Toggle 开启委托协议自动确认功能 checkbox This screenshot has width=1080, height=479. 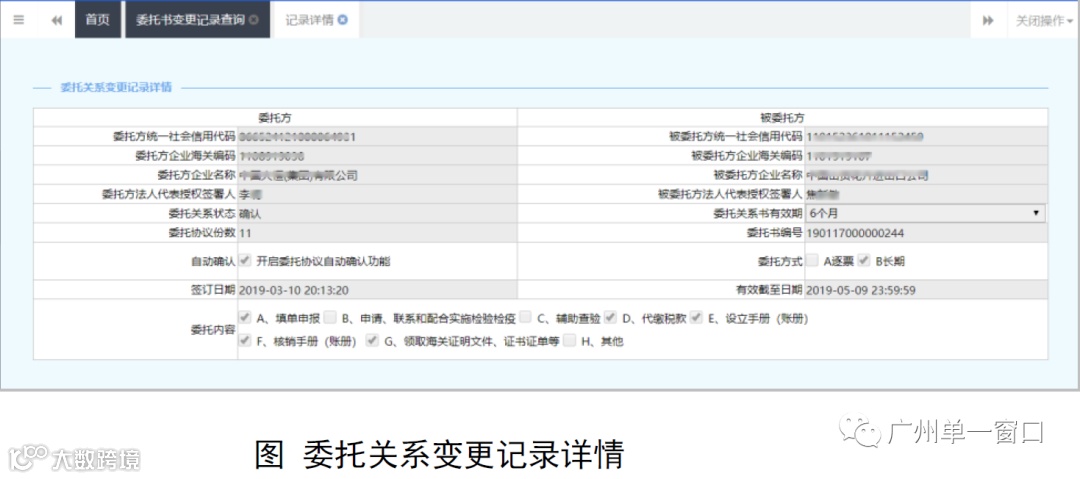tap(245, 261)
